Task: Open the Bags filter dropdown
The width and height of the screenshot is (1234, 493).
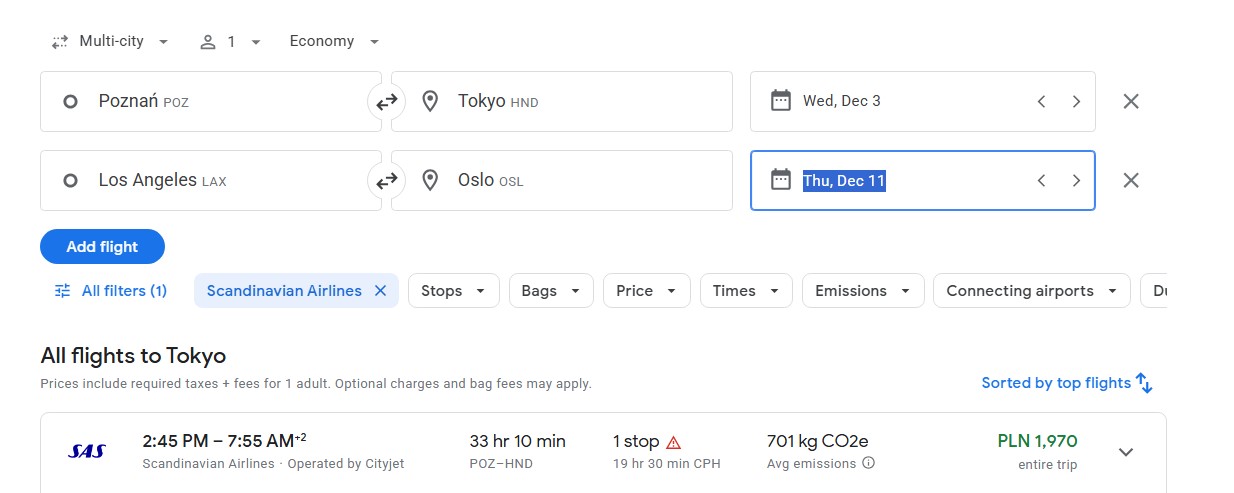Action: tap(551, 291)
